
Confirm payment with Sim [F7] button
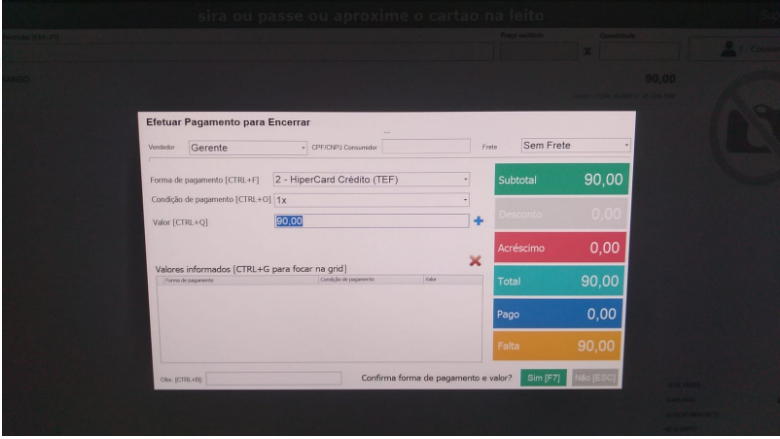[543, 378]
